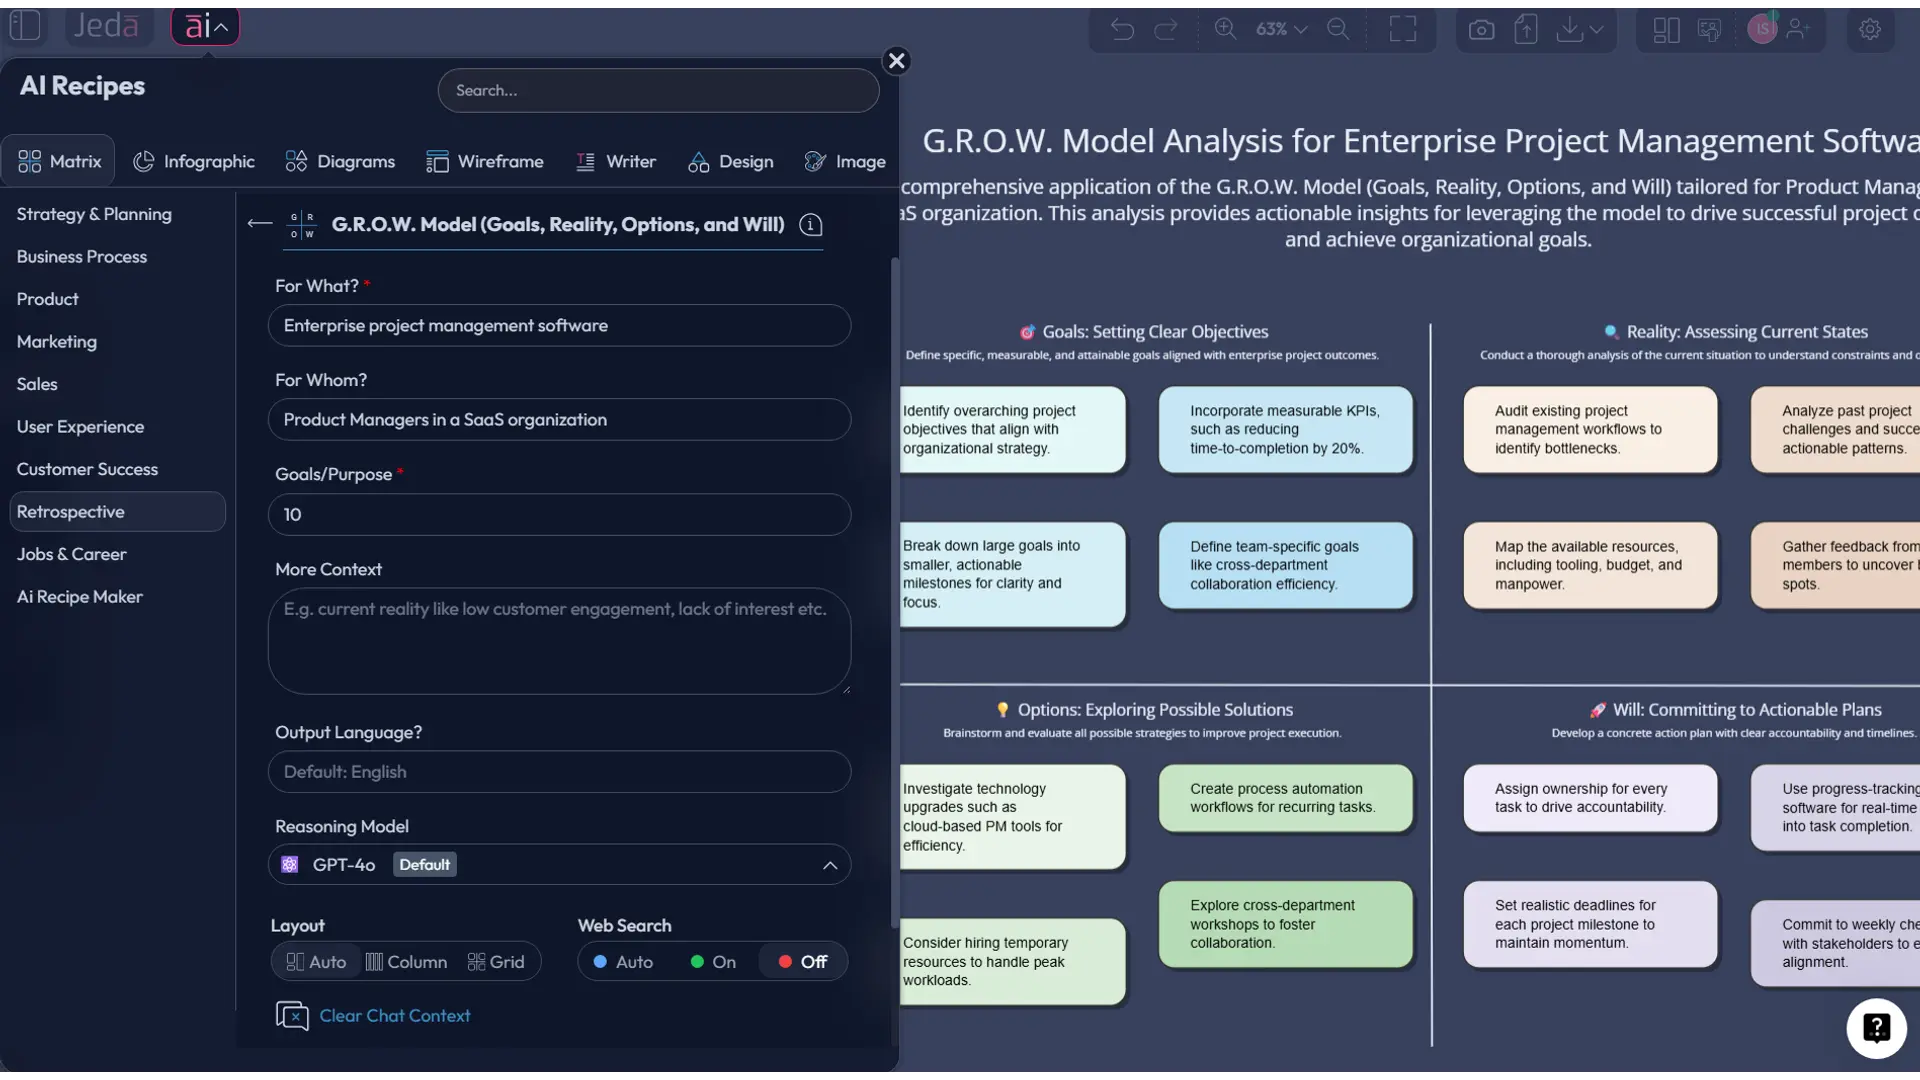
Task: Open the zoom percentage dropdown
Action: coord(1280,29)
